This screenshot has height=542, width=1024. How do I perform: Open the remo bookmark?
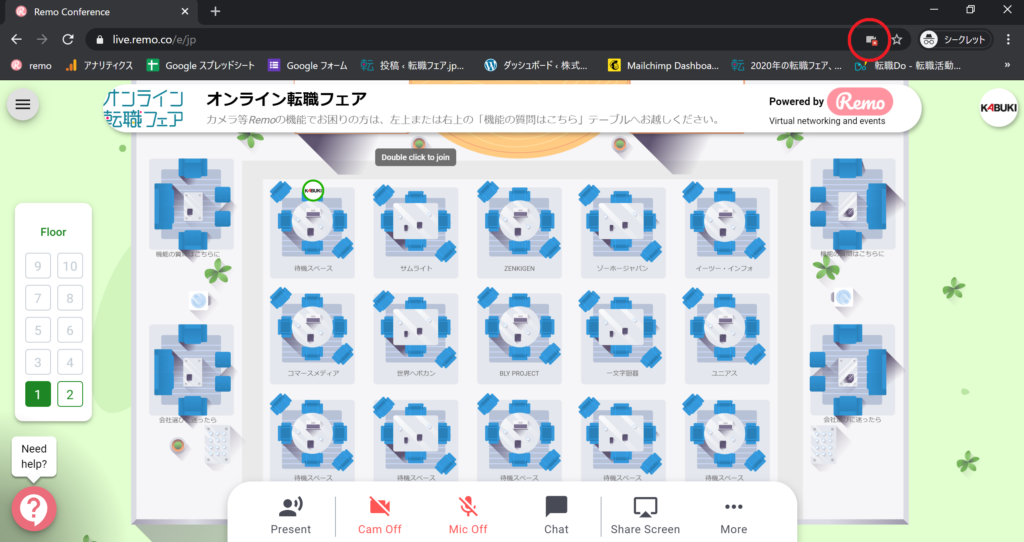click(x=31, y=65)
